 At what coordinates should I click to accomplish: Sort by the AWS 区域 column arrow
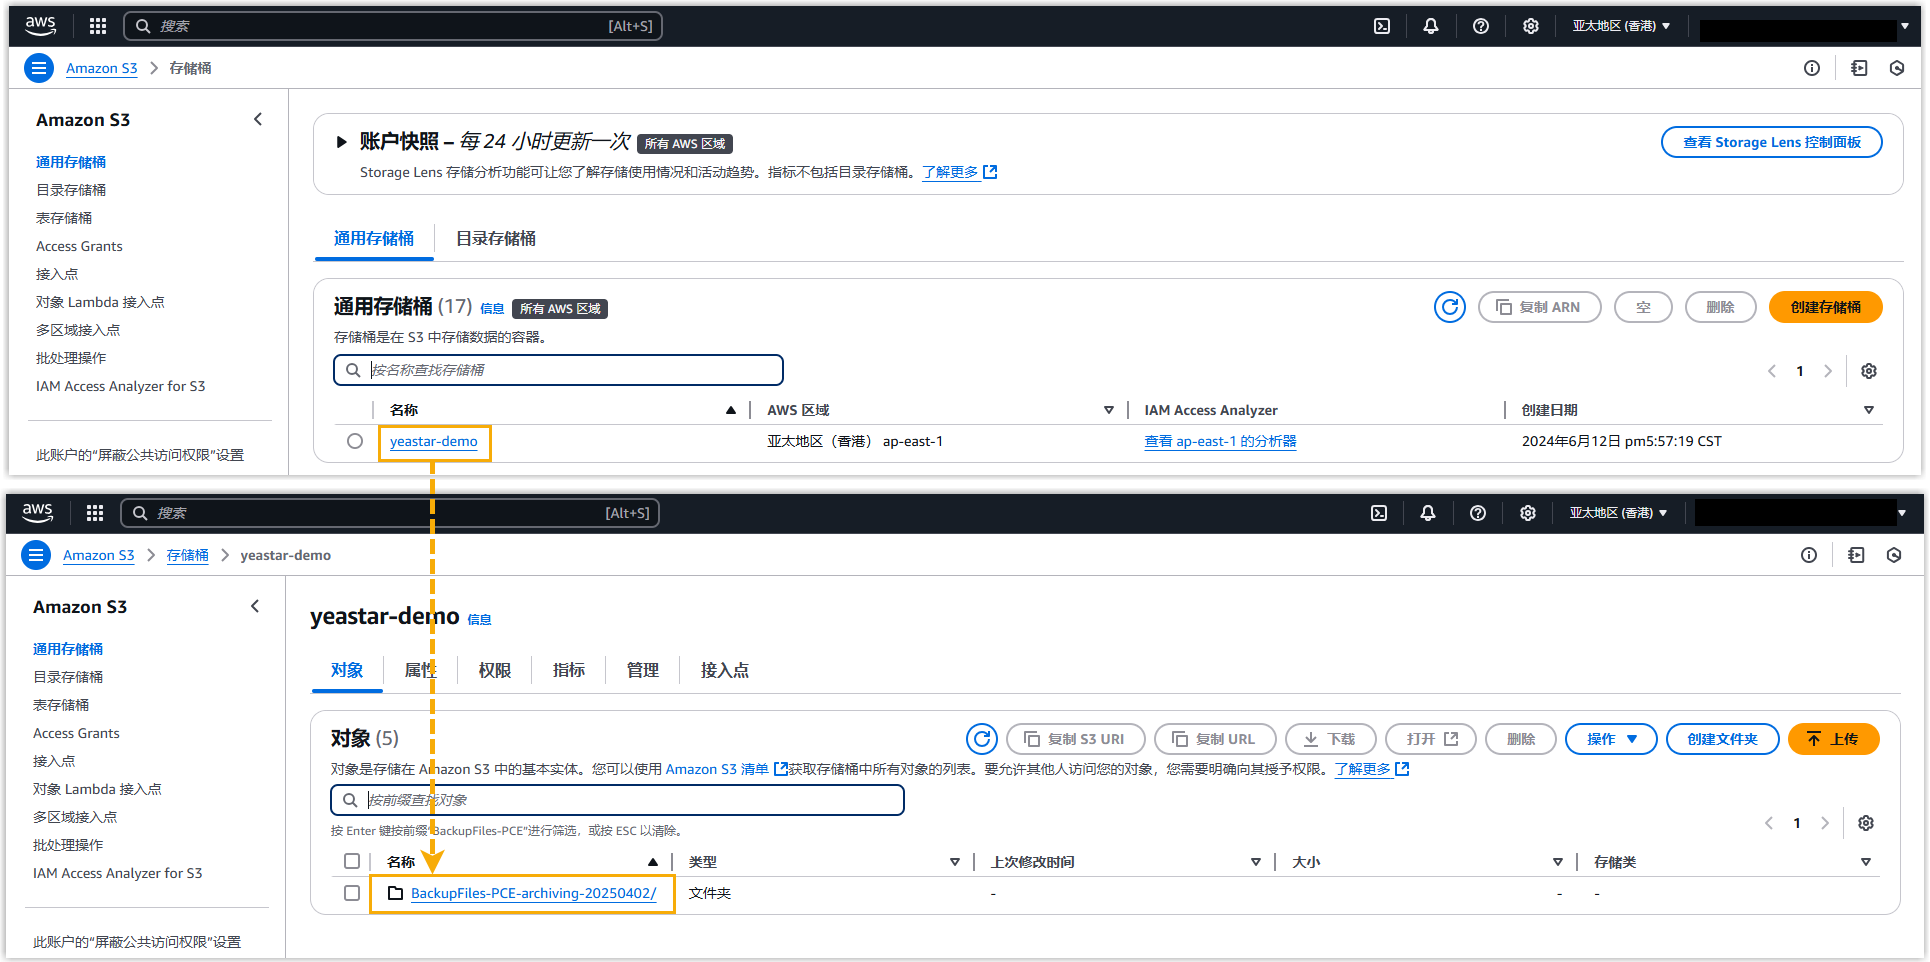(x=1108, y=410)
